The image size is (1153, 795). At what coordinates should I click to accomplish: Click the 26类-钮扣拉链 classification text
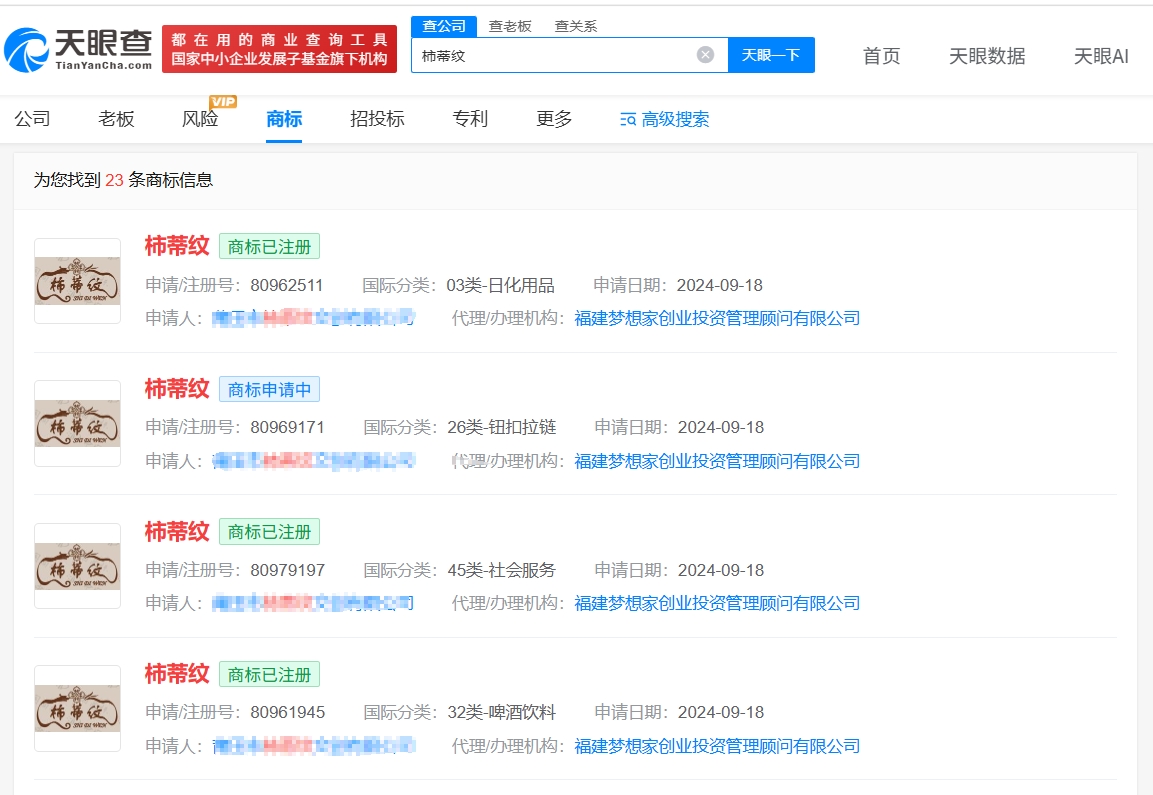pyautogui.click(x=501, y=427)
